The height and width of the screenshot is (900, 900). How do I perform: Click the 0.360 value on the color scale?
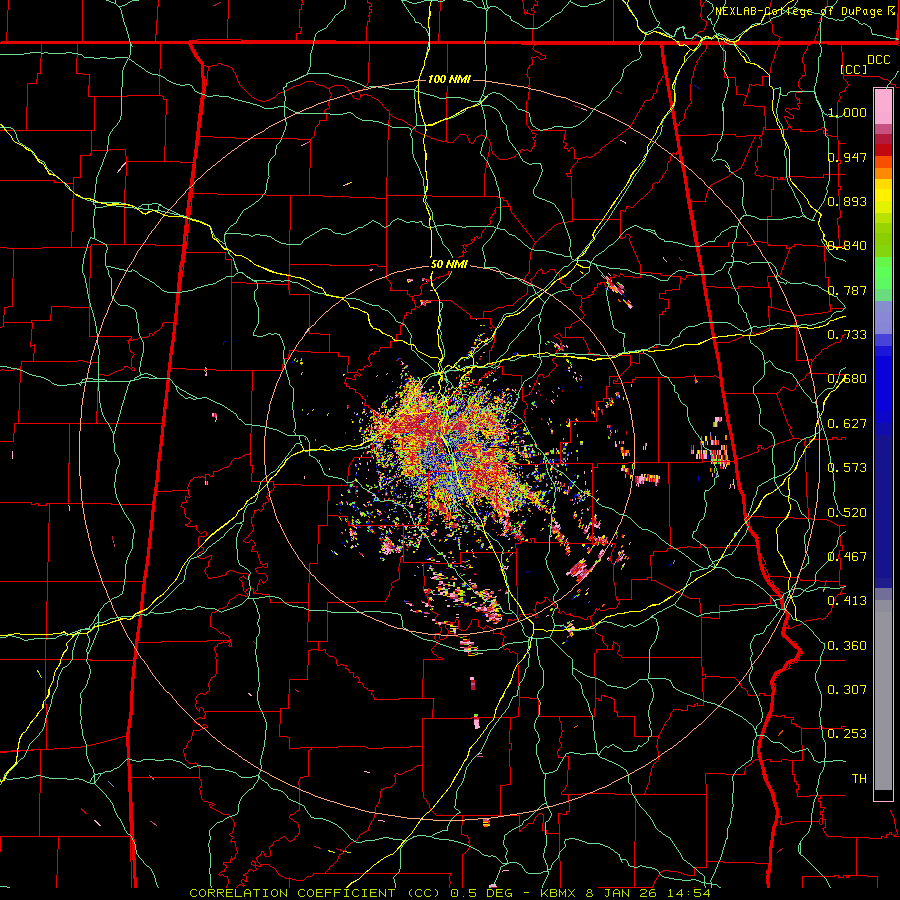847,646
